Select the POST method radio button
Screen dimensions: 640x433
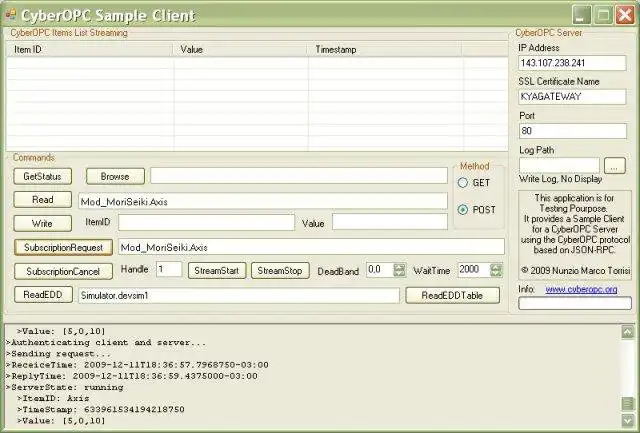tap(462, 209)
